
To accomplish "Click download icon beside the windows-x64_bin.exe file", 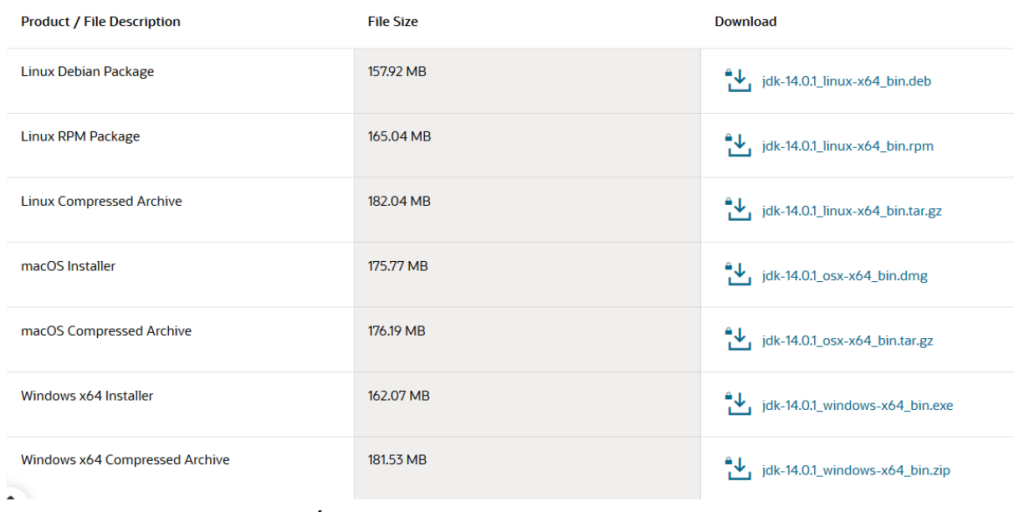I will (x=737, y=405).
